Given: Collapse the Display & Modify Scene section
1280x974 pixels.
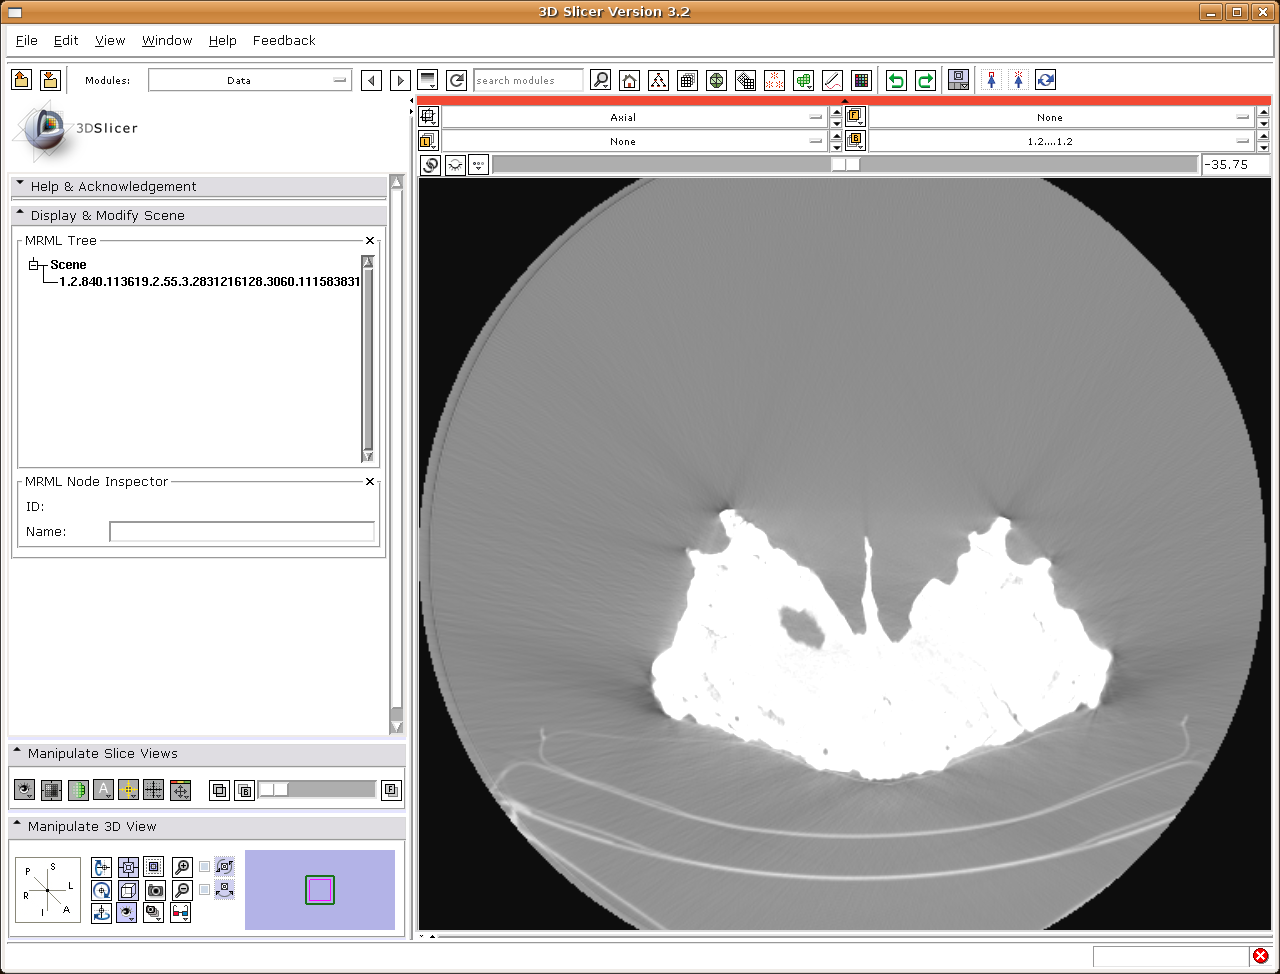Looking at the screenshot, I should point(198,215).
